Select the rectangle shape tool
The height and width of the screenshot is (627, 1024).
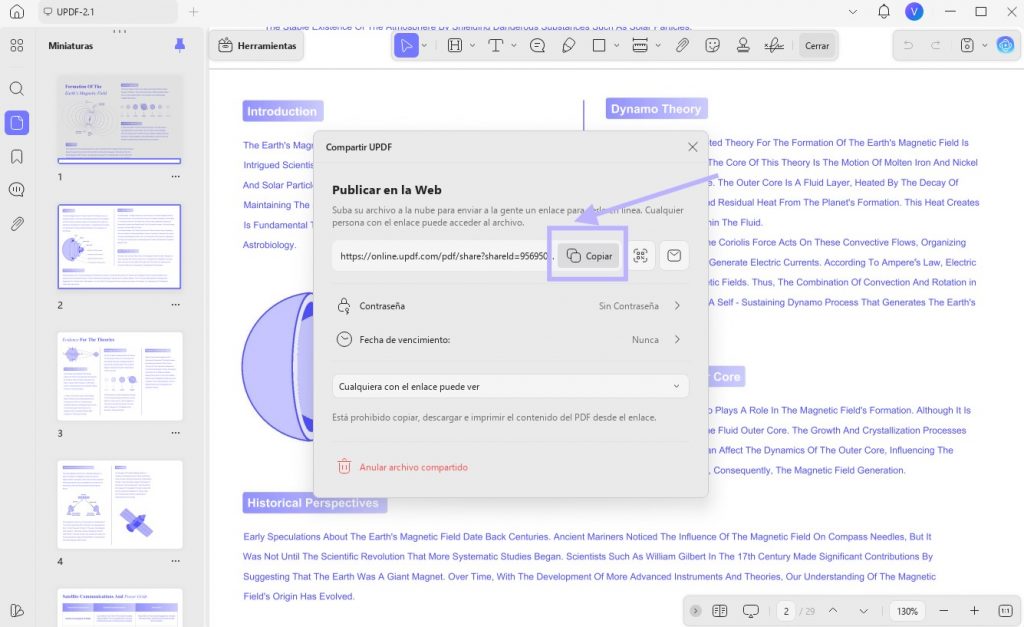point(599,45)
